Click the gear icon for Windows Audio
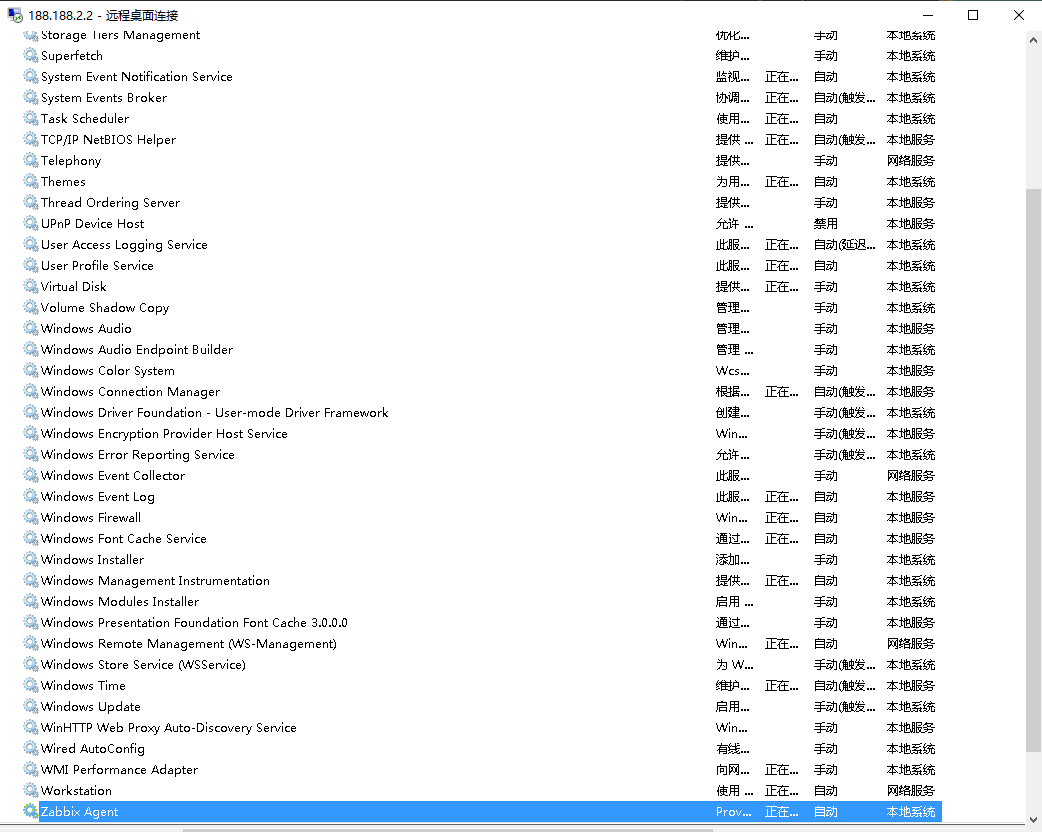 point(31,328)
